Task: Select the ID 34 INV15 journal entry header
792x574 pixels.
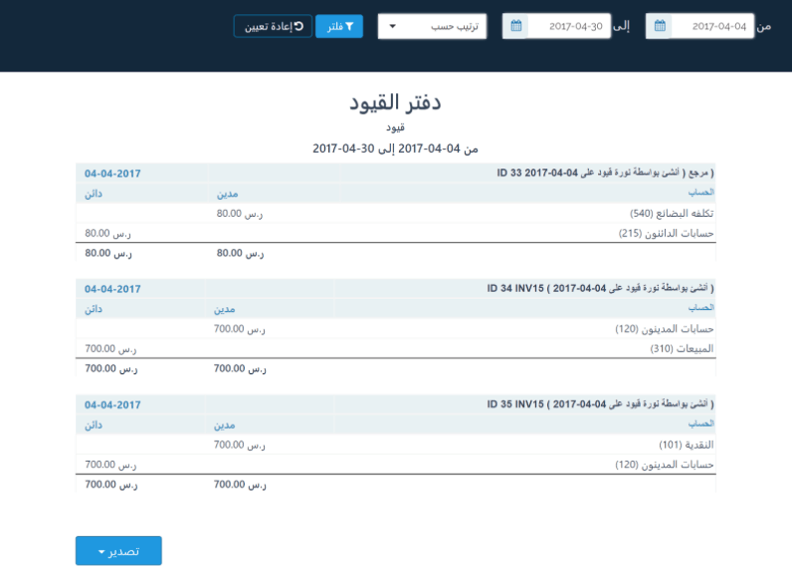Action: pos(600,289)
